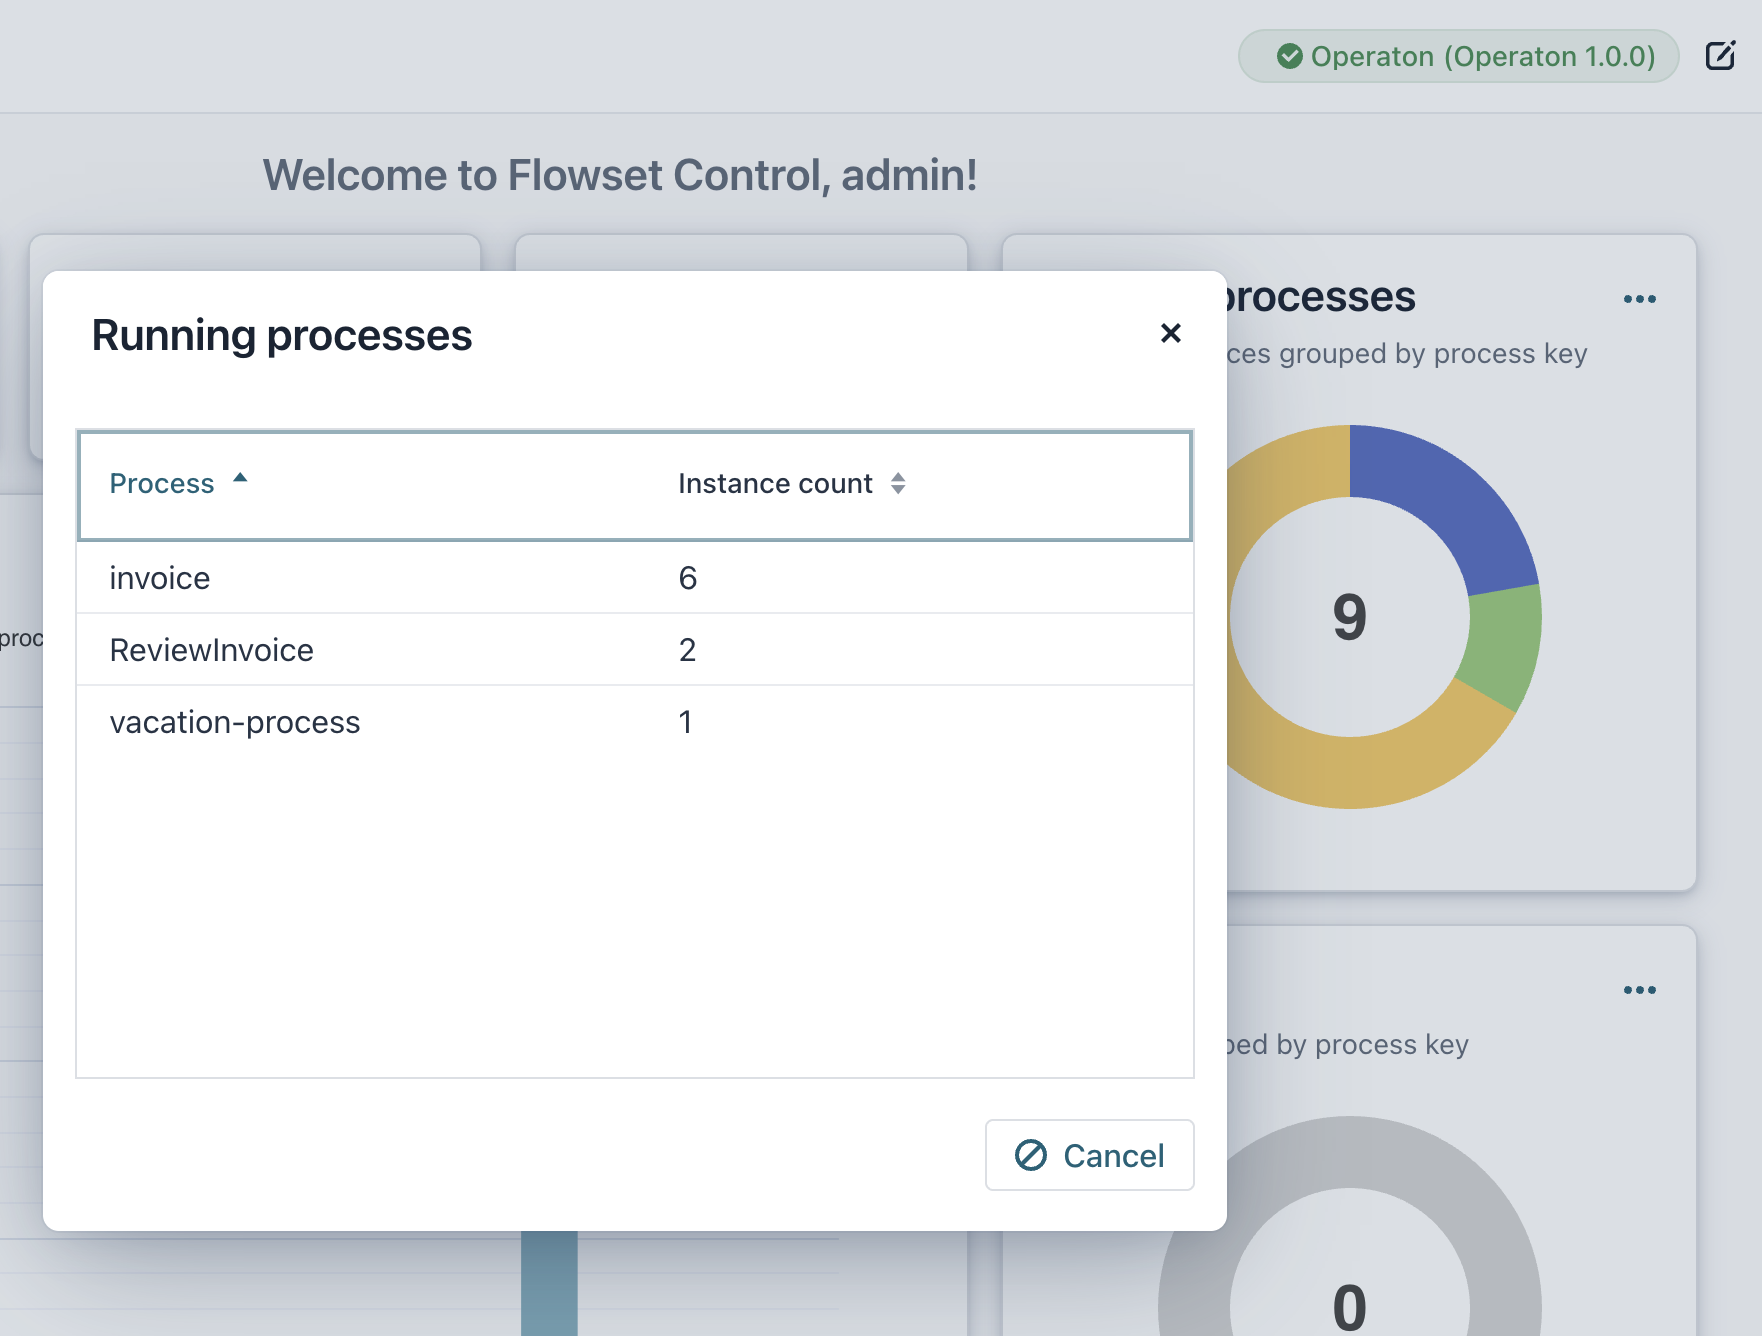Open the top processes card three-dot menu
Screen dimensions: 1762x1336
[1639, 299]
